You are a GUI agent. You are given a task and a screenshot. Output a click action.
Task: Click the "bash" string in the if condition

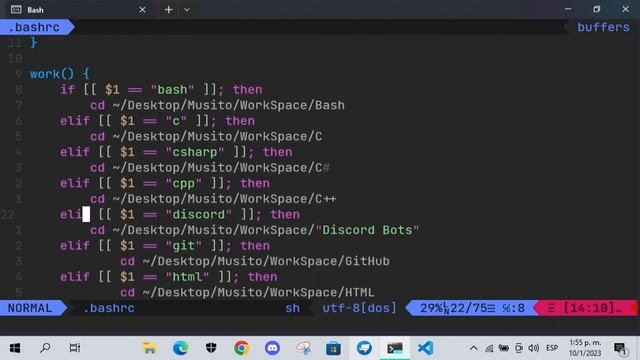172,89
